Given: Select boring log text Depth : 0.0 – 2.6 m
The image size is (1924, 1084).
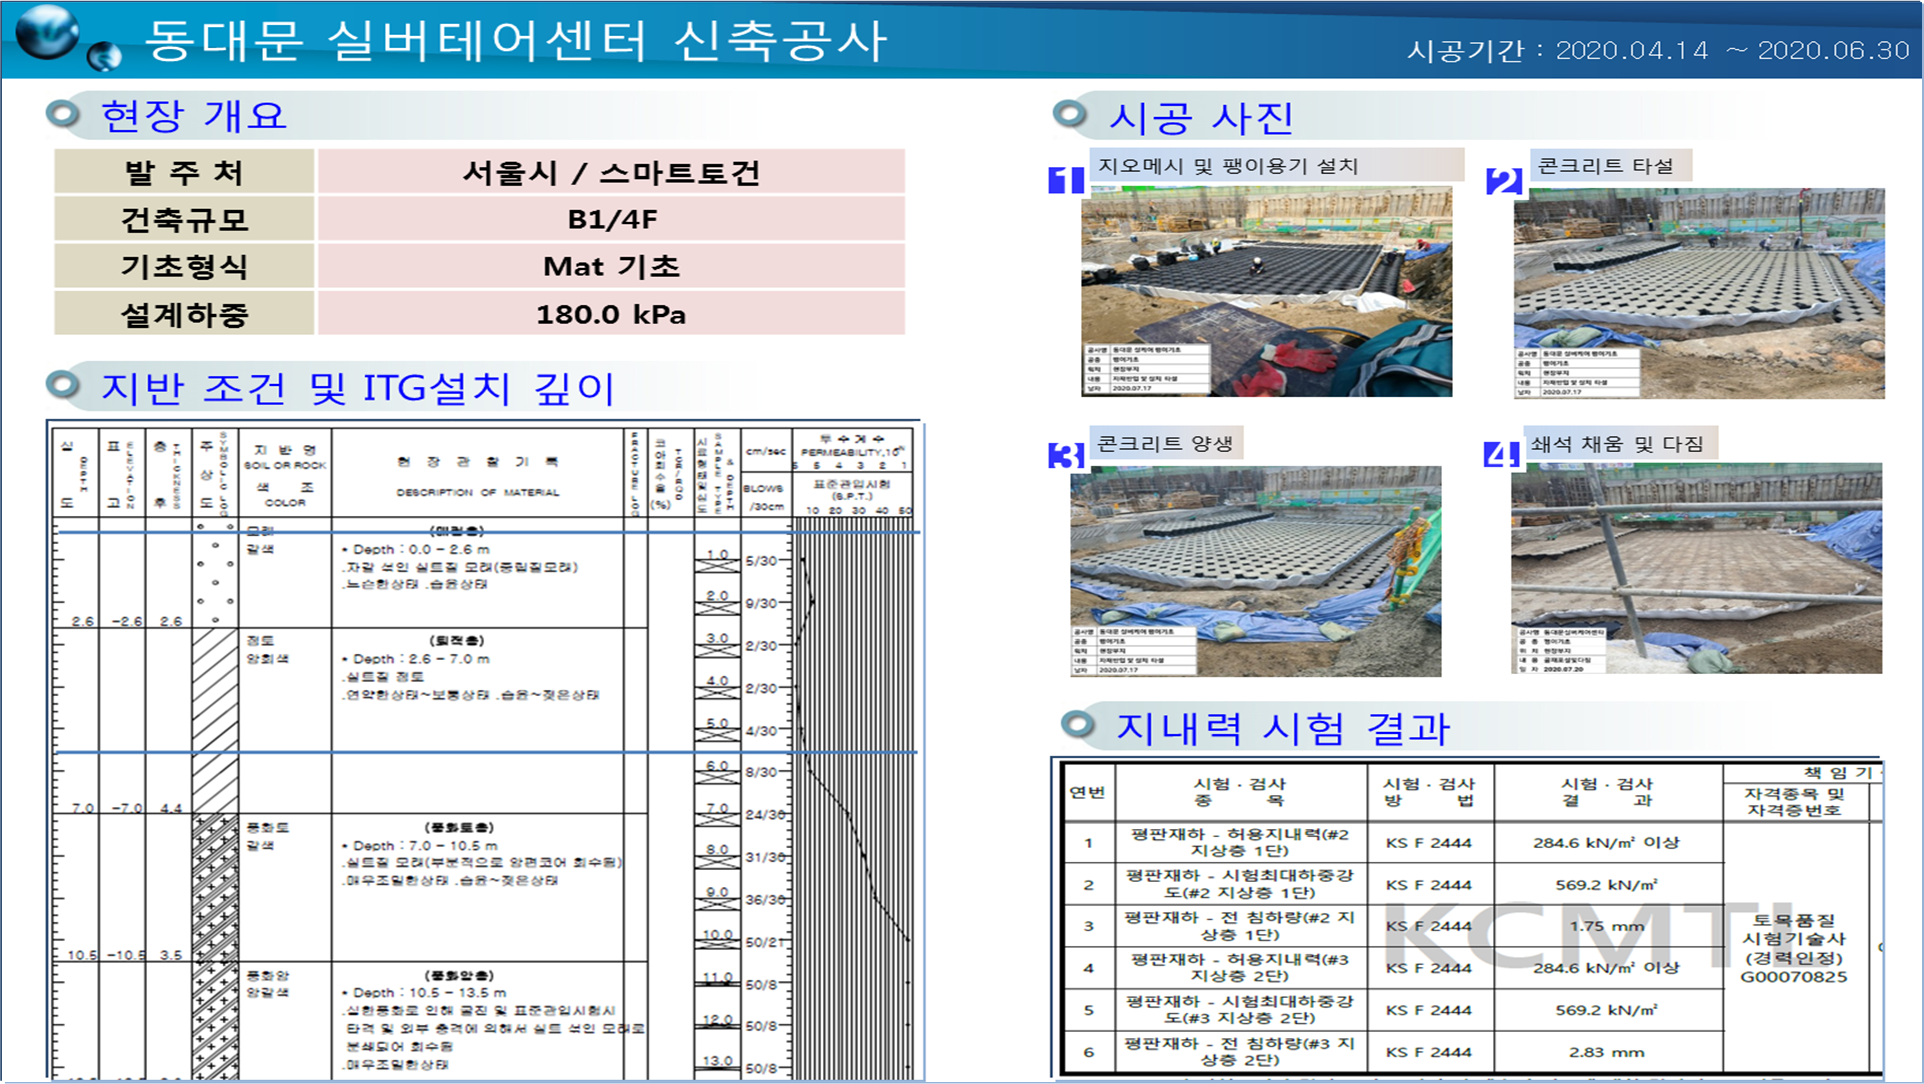Looking at the screenshot, I should click(421, 549).
